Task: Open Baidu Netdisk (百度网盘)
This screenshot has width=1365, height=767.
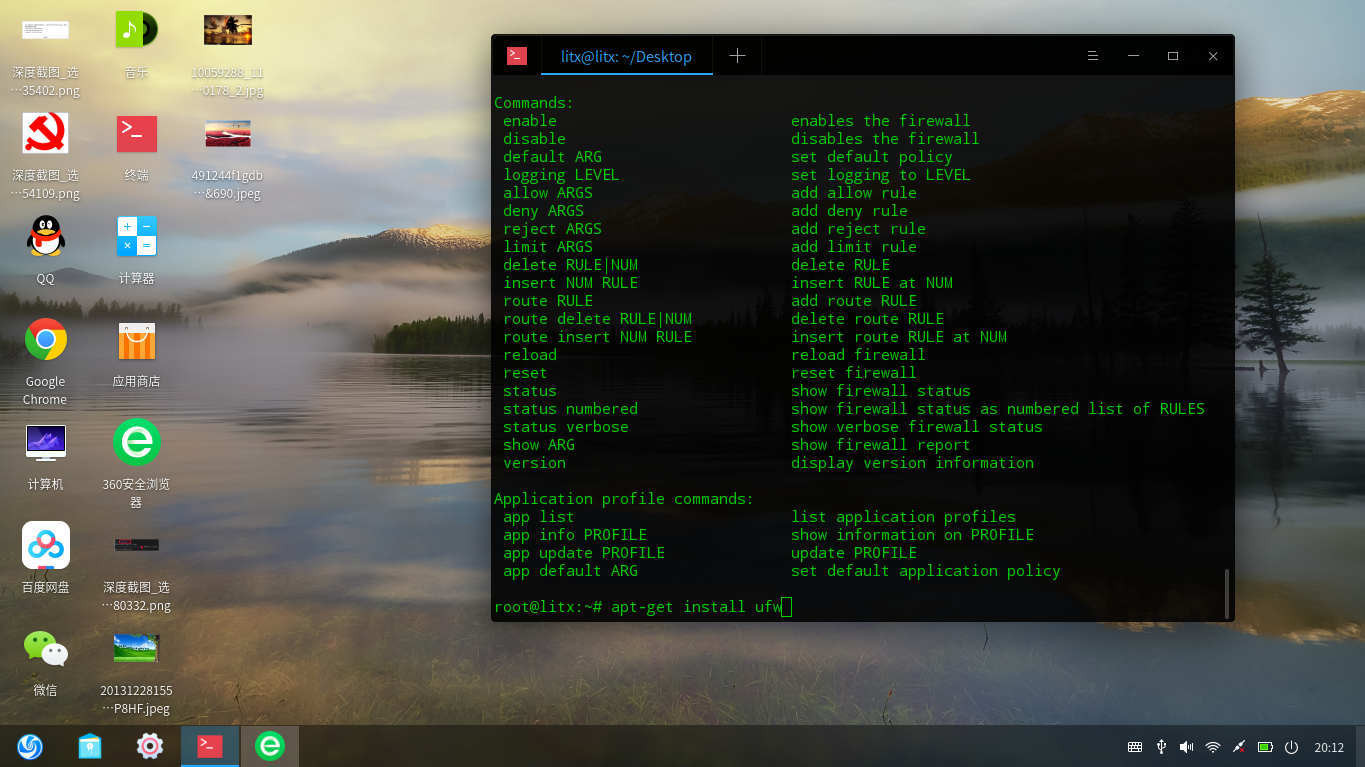Action: pos(45,547)
